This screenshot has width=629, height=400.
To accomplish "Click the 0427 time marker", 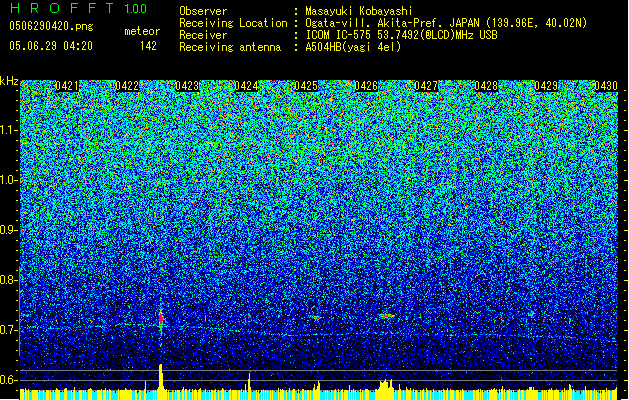I will [426, 86].
